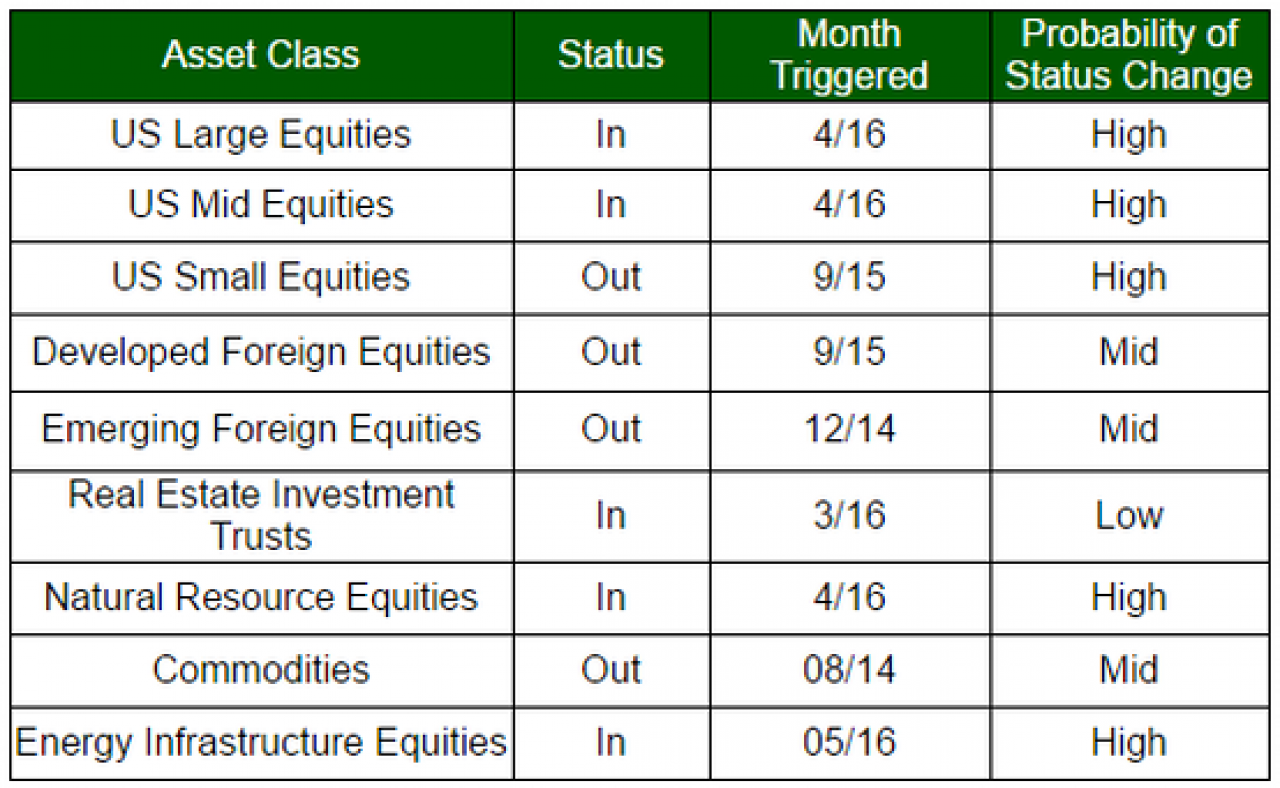Select the Out status for Commodities
Screen dimensions: 1280x788
611,669
